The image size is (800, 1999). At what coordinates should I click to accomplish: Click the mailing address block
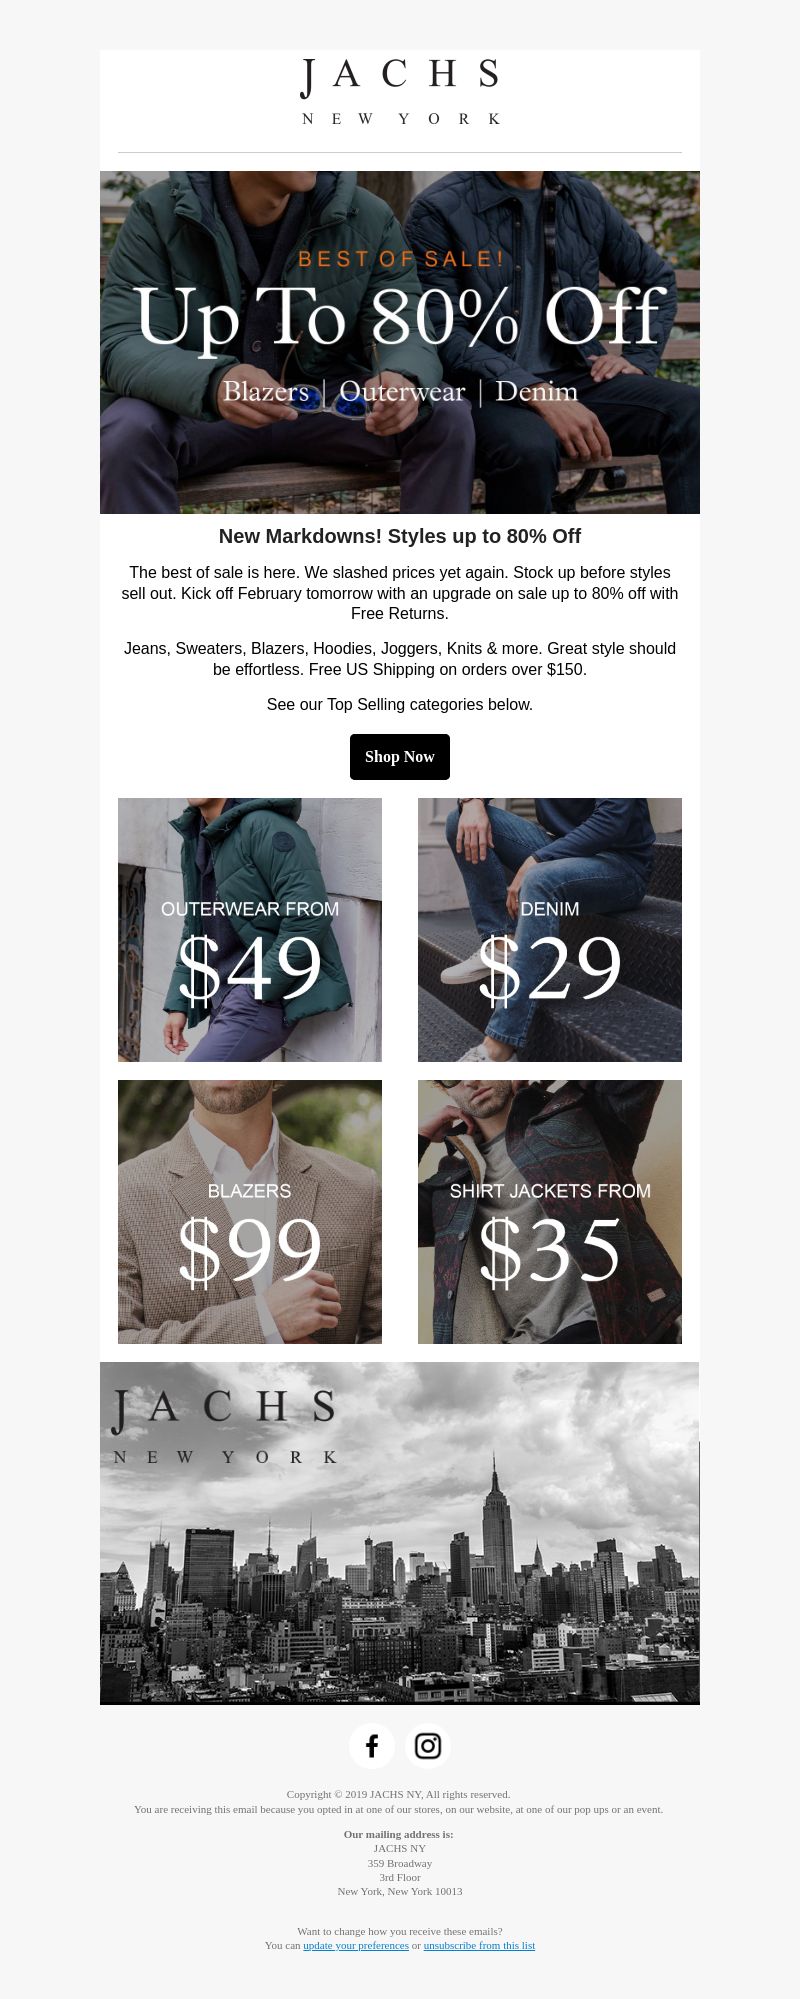[x=400, y=1863]
